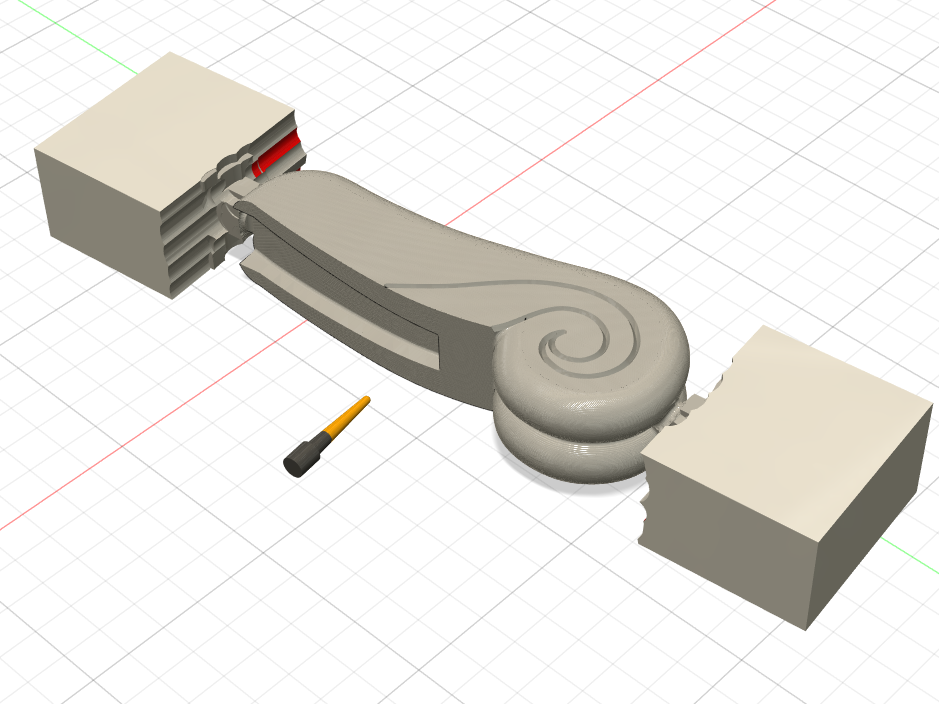Select the lower rounded lobe beneath the spiral

(x=570, y=445)
